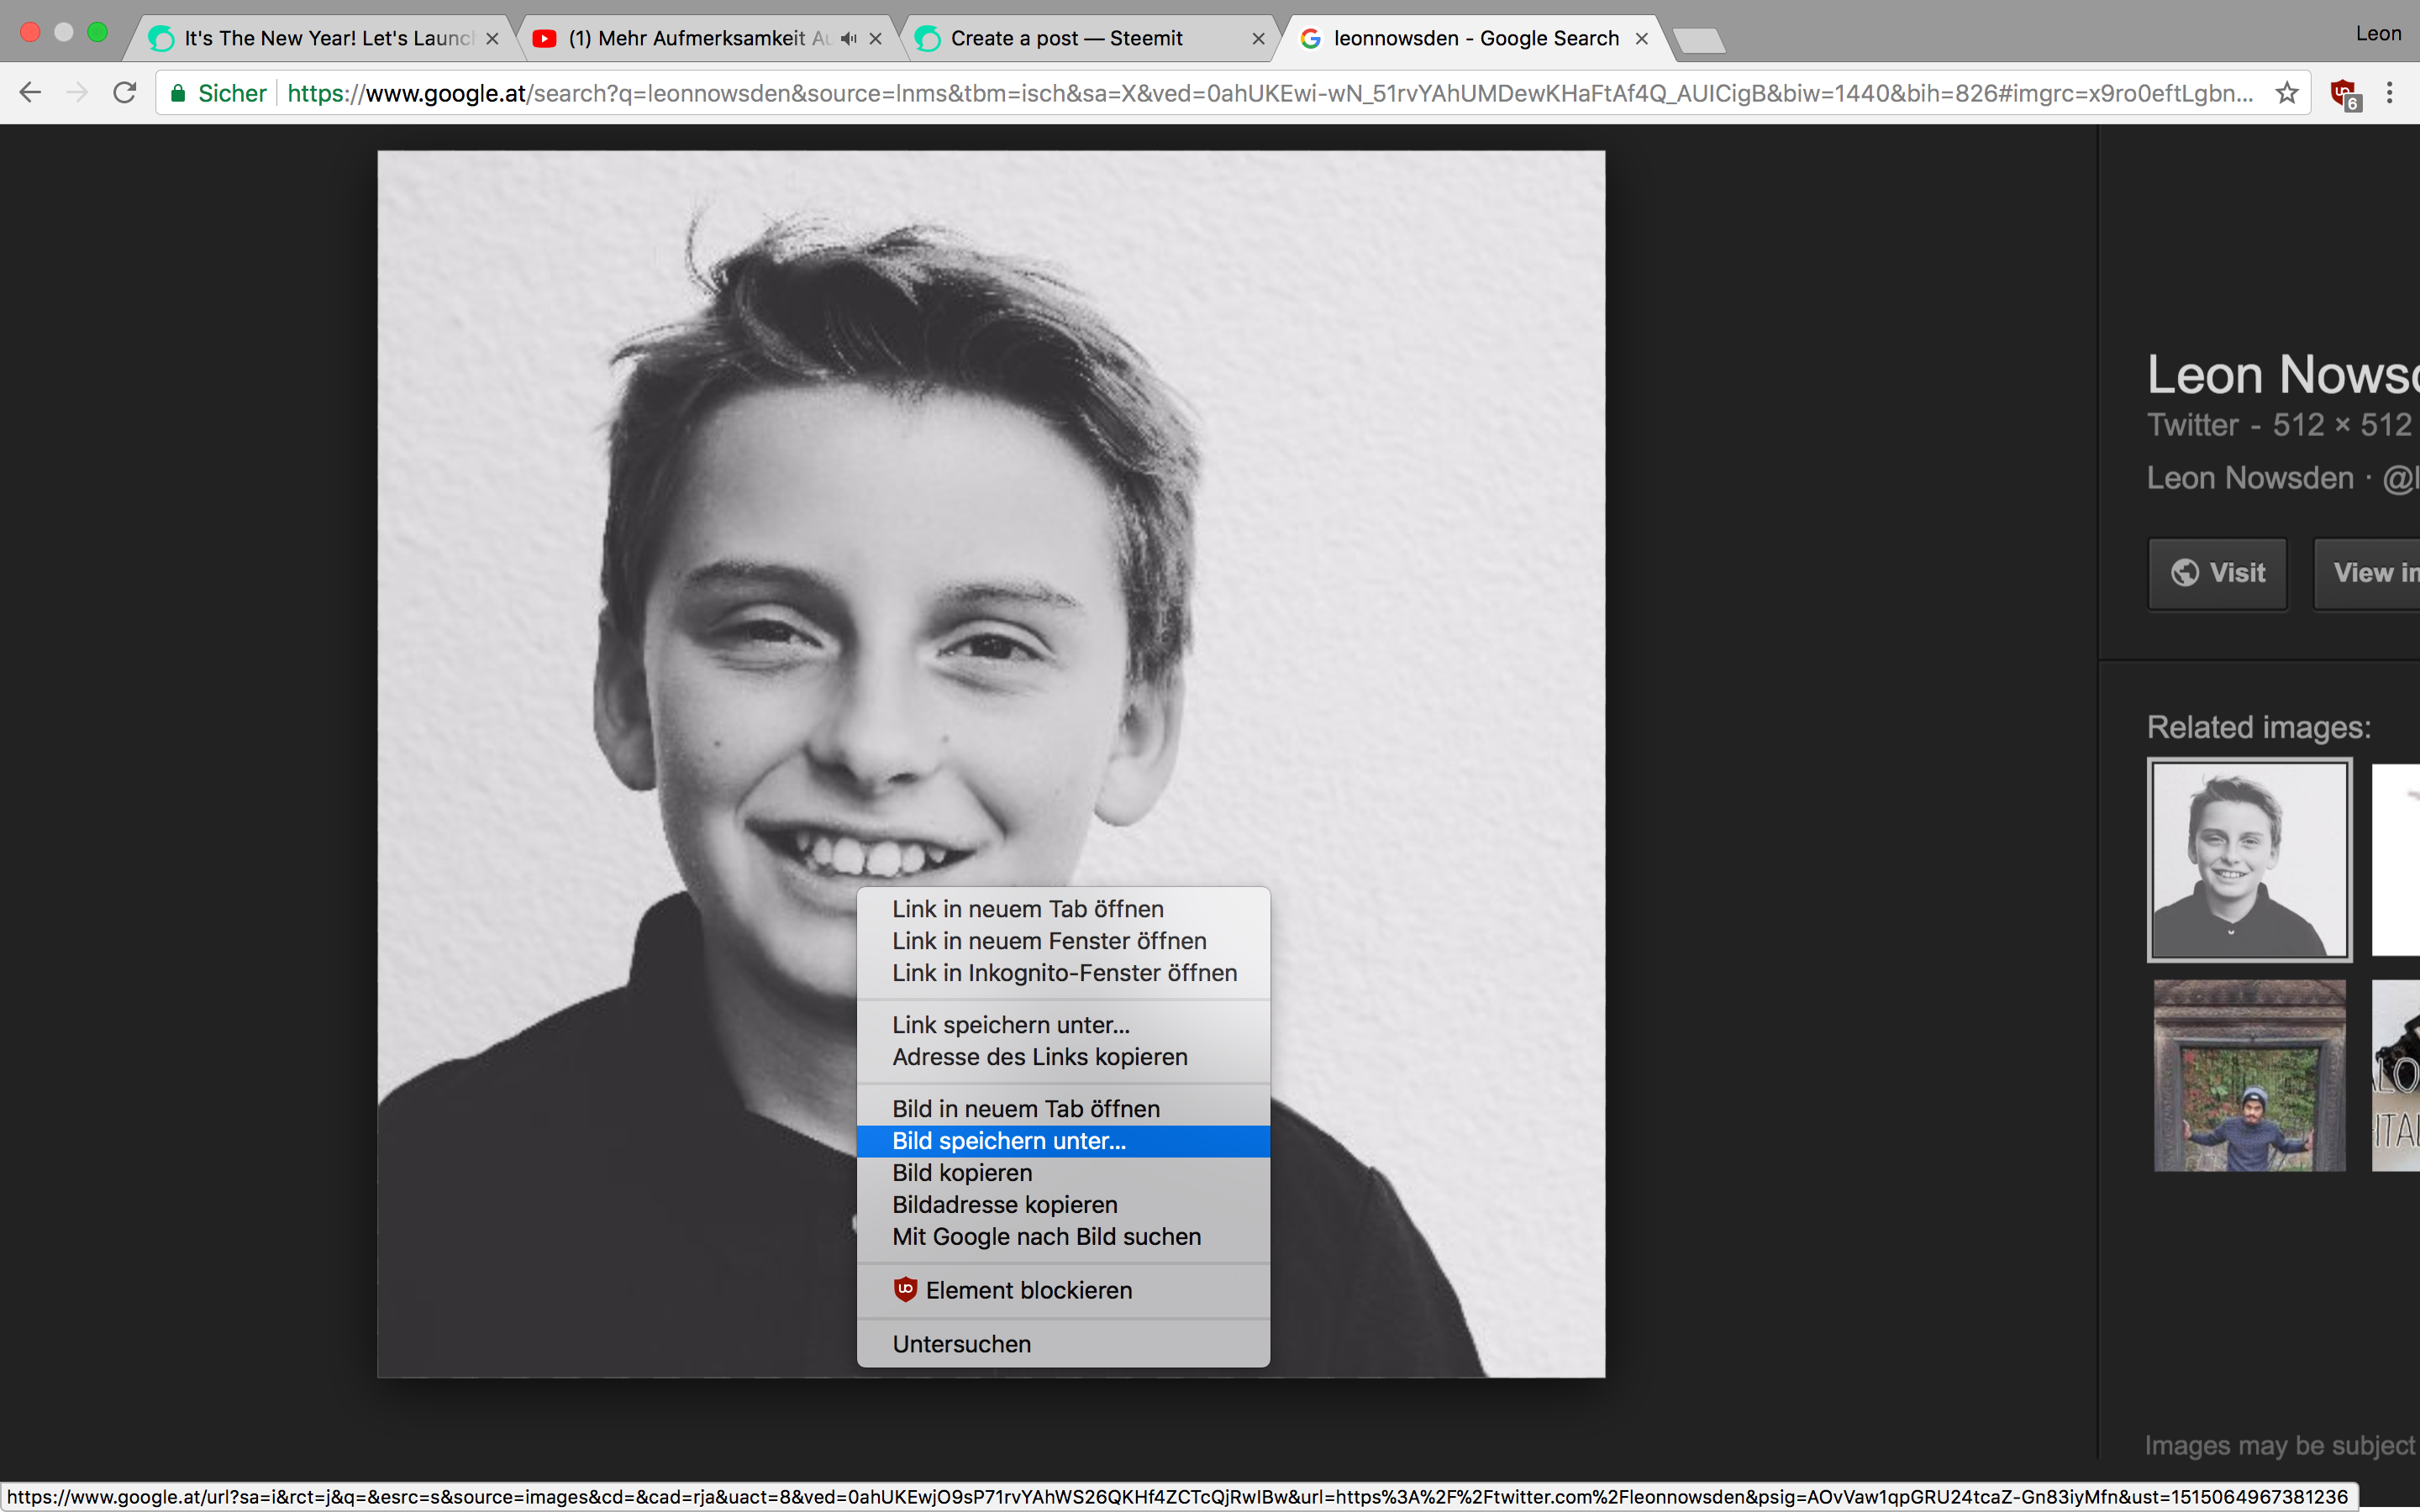The height and width of the screenshot is (1512, 2420).
Task: Click the Twitter source label
Action: tap(2192, 425)
